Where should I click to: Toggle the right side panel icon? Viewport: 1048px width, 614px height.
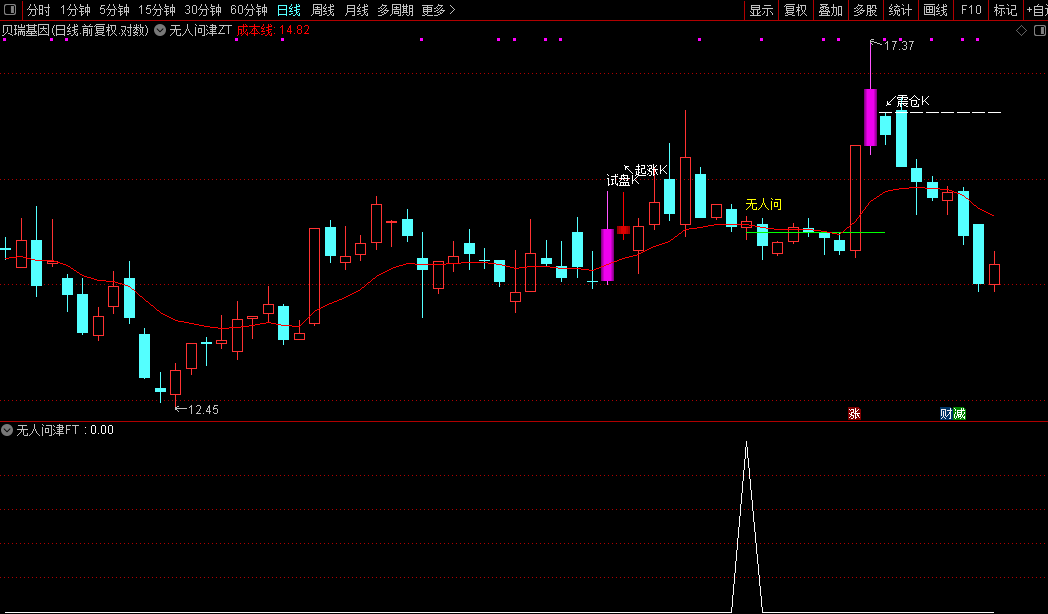1039,31
